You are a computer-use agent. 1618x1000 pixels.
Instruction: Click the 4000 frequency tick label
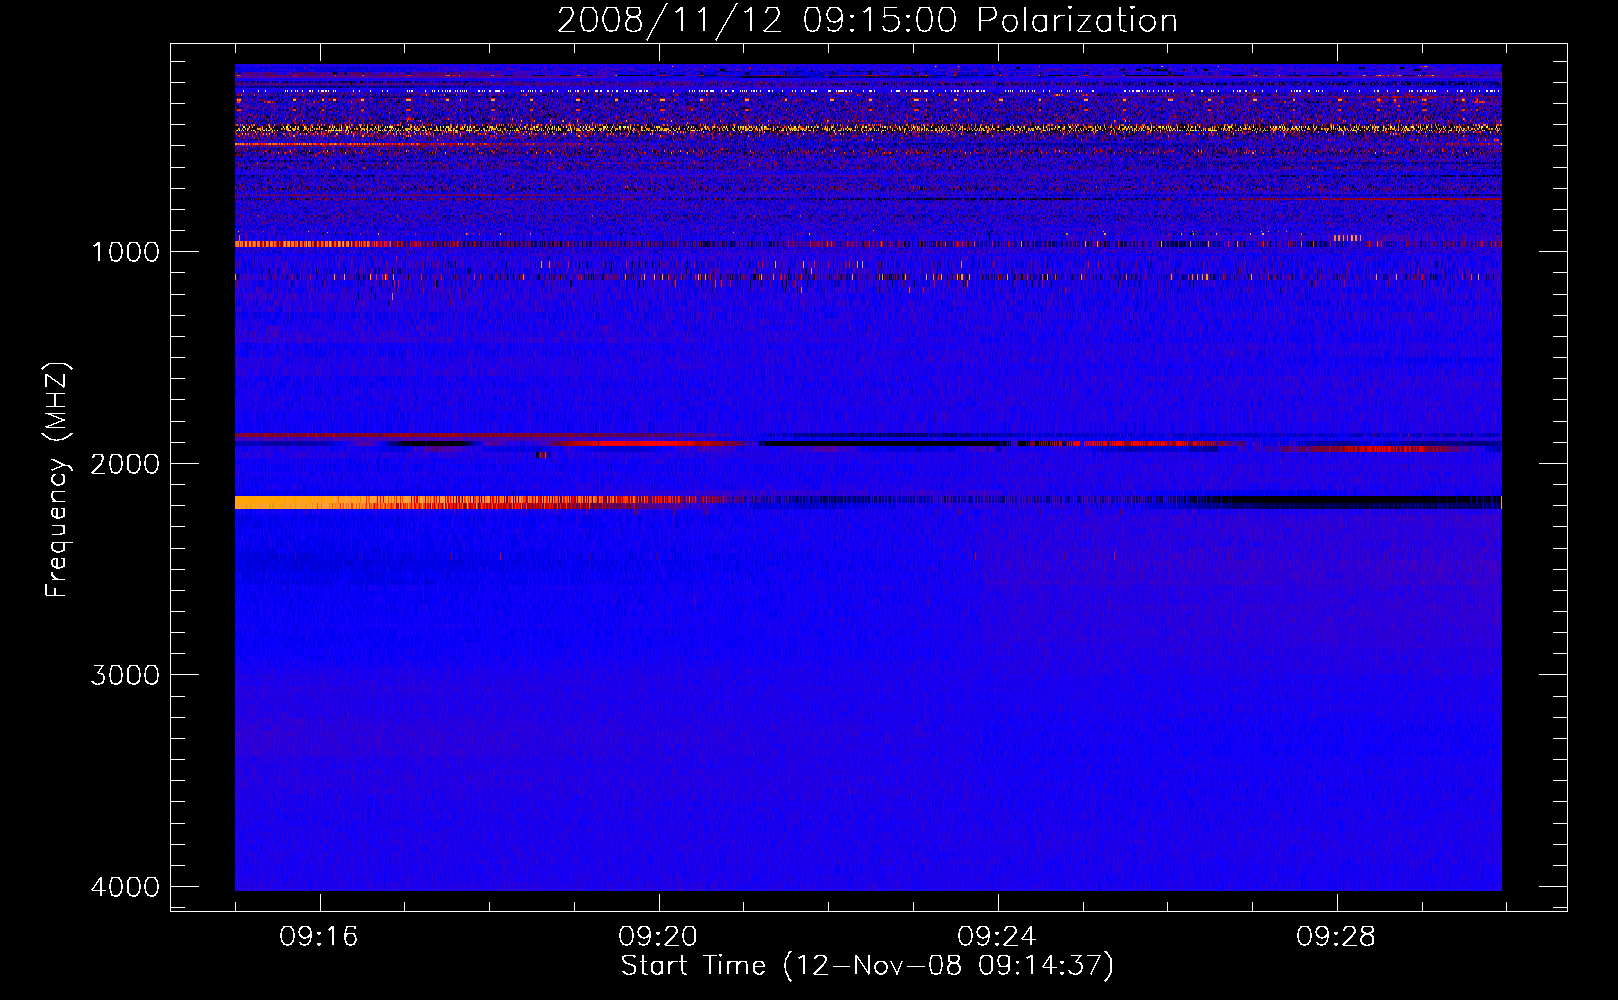pos(125,887)
